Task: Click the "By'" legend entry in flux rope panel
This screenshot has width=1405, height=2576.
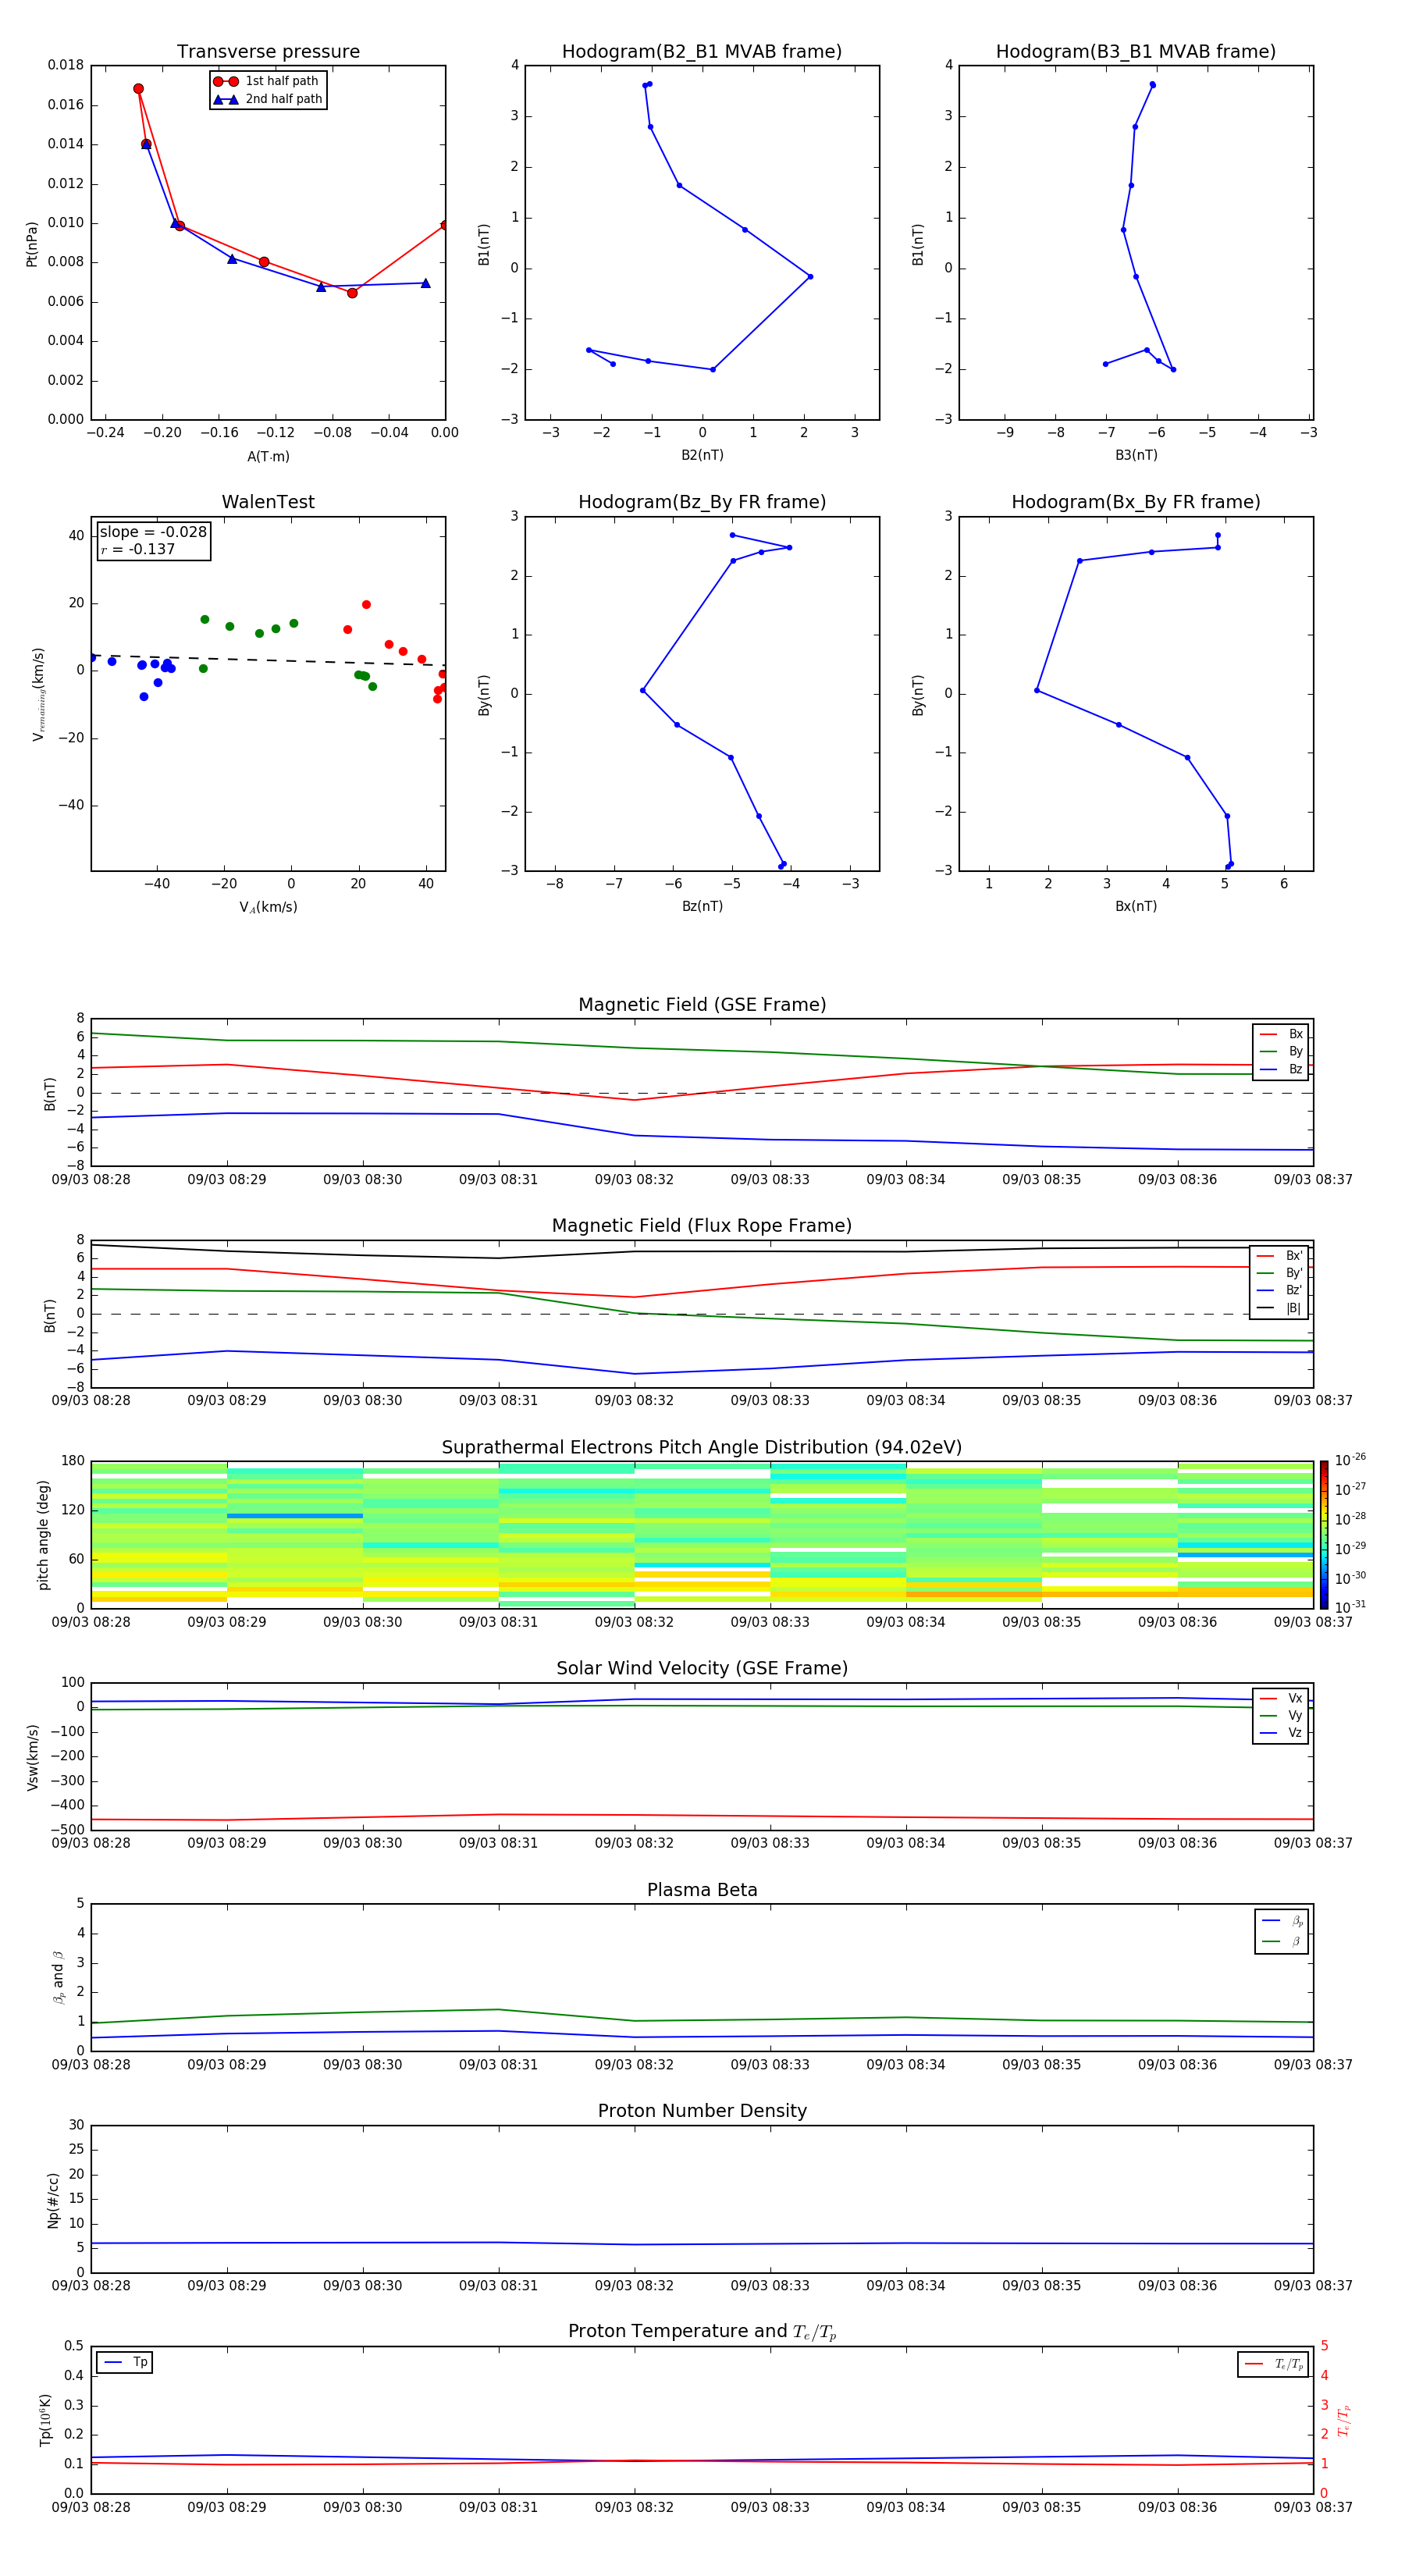Action: pyautogui.click(x=1280, y=1273)
